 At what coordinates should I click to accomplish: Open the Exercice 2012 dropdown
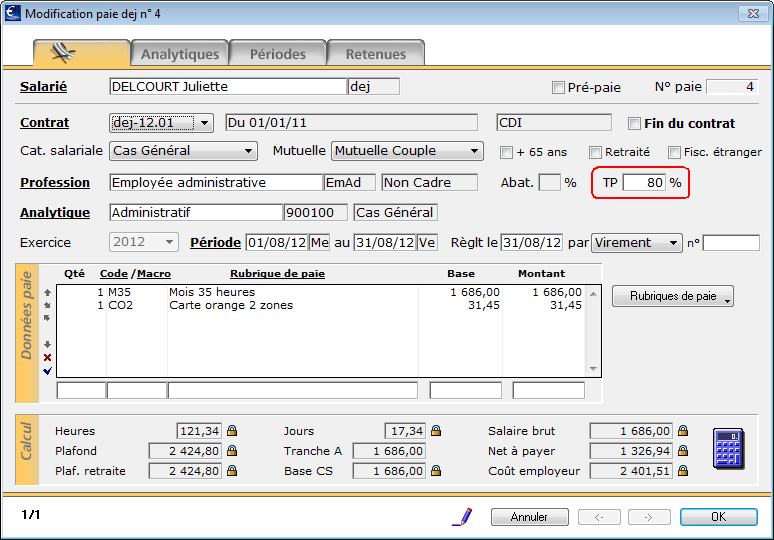(x=144, y=242)
